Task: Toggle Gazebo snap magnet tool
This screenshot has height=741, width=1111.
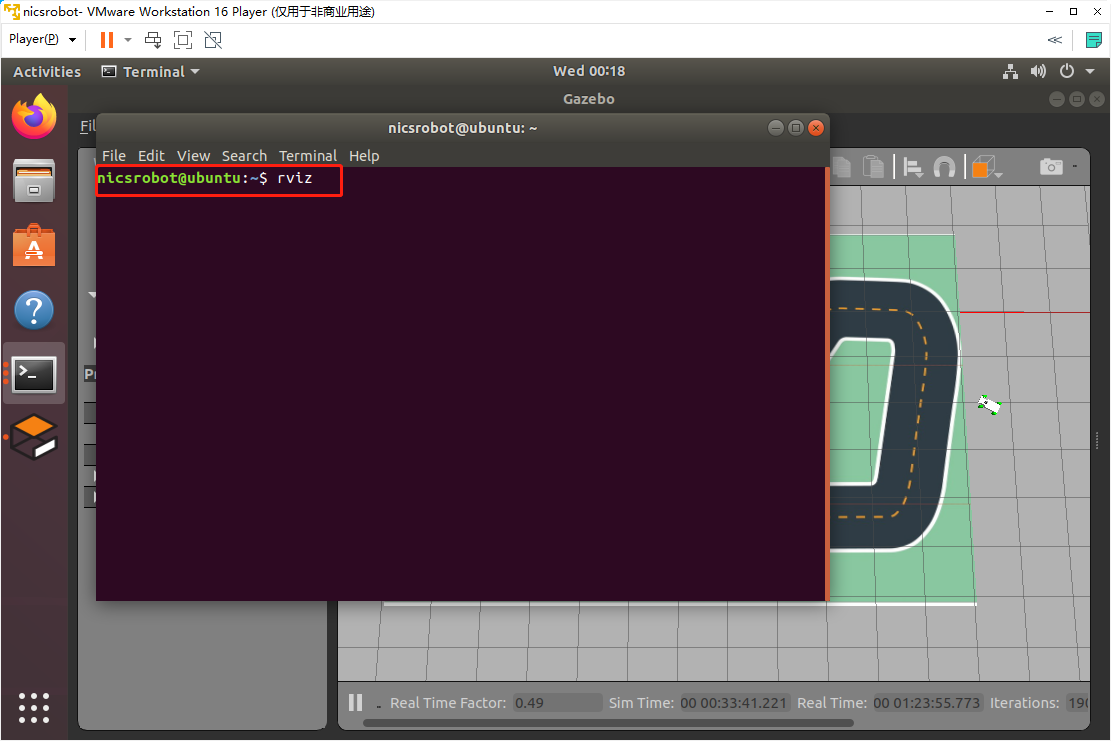Action: (x=944, y=167)
